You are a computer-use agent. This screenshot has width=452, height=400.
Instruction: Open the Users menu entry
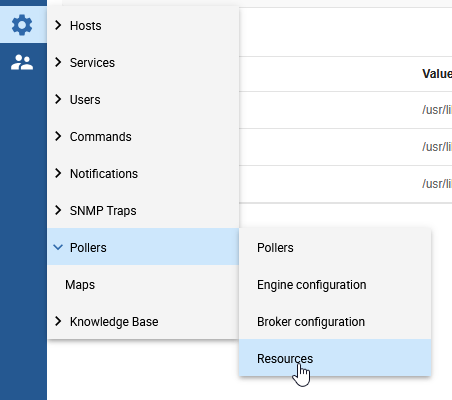(143, 99)
